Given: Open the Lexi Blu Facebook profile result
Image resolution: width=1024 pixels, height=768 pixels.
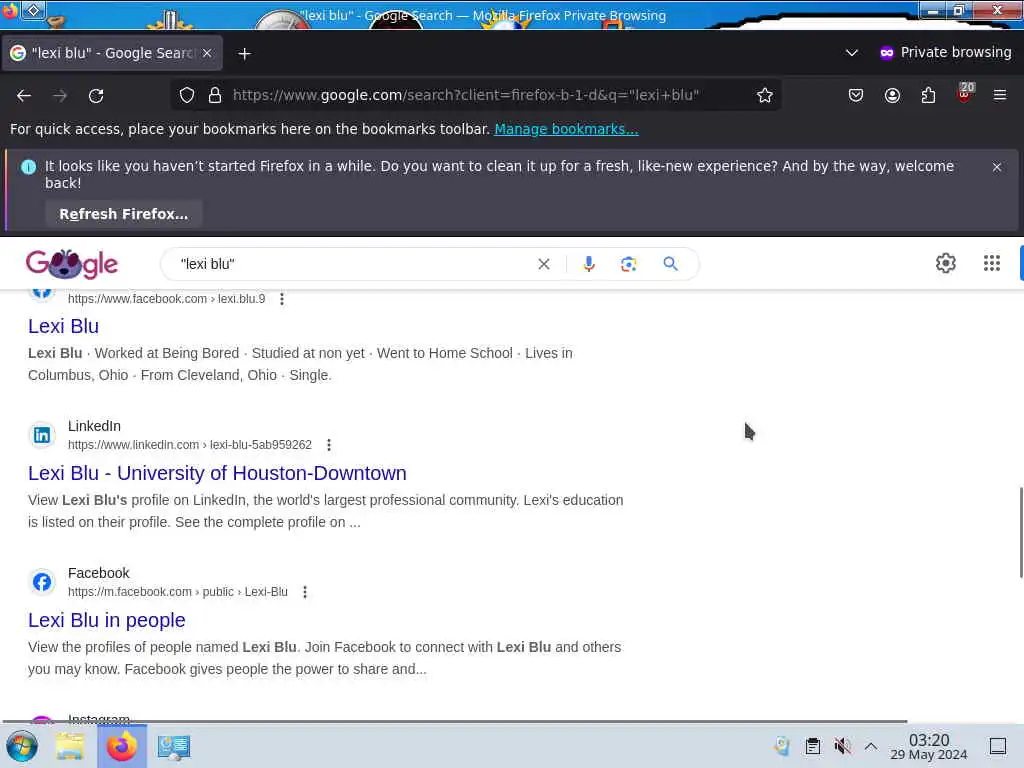Looking at the screenshot, I should pyautogui.click(x=63, y=326).
